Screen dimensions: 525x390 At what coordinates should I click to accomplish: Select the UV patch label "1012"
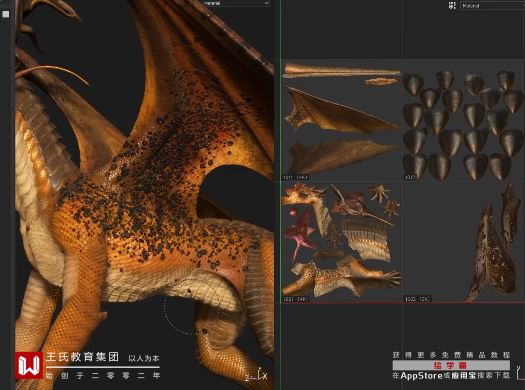(x=410, y=177)
